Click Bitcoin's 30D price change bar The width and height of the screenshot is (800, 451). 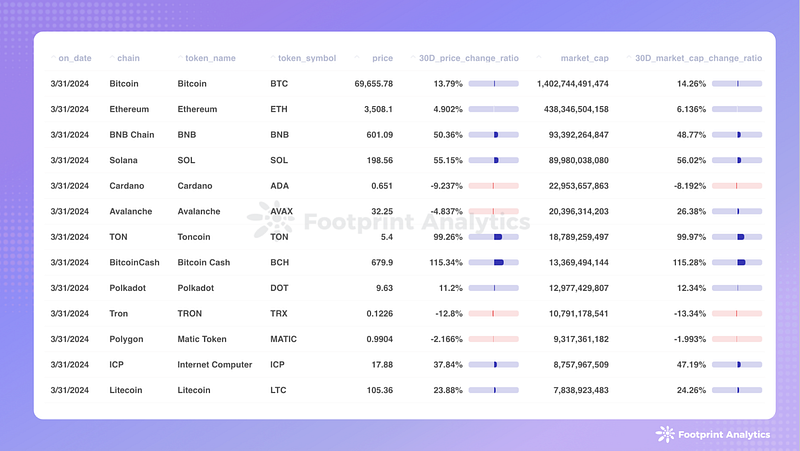pyautogui.click(x=493, y=83)
